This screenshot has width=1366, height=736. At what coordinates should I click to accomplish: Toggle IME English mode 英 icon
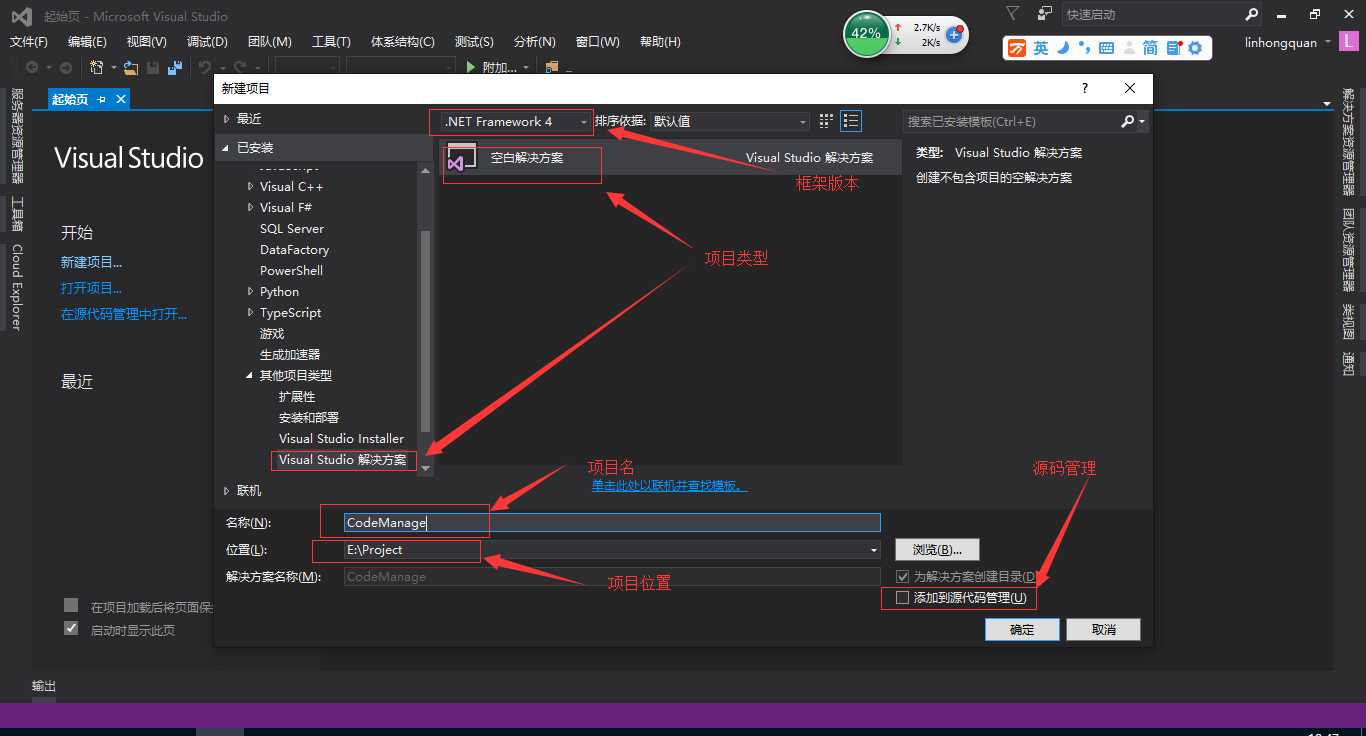[x=1041, y=48]
